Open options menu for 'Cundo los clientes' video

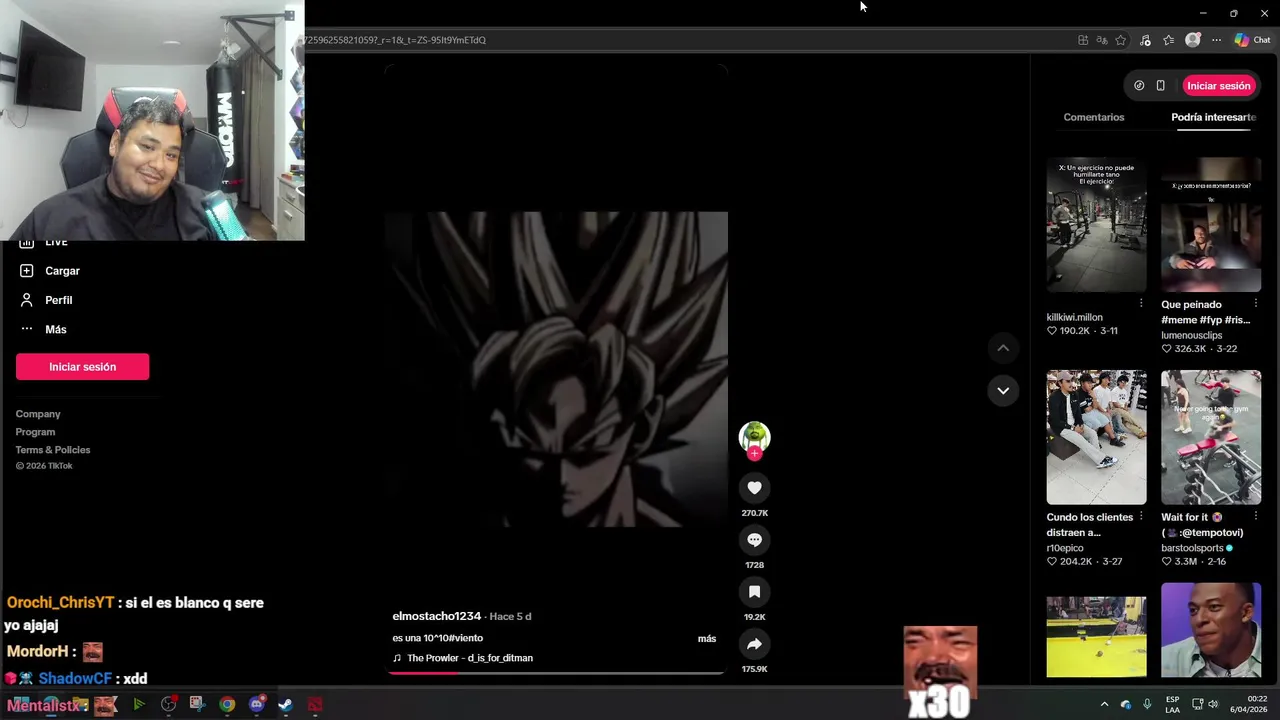(1141, 517)
